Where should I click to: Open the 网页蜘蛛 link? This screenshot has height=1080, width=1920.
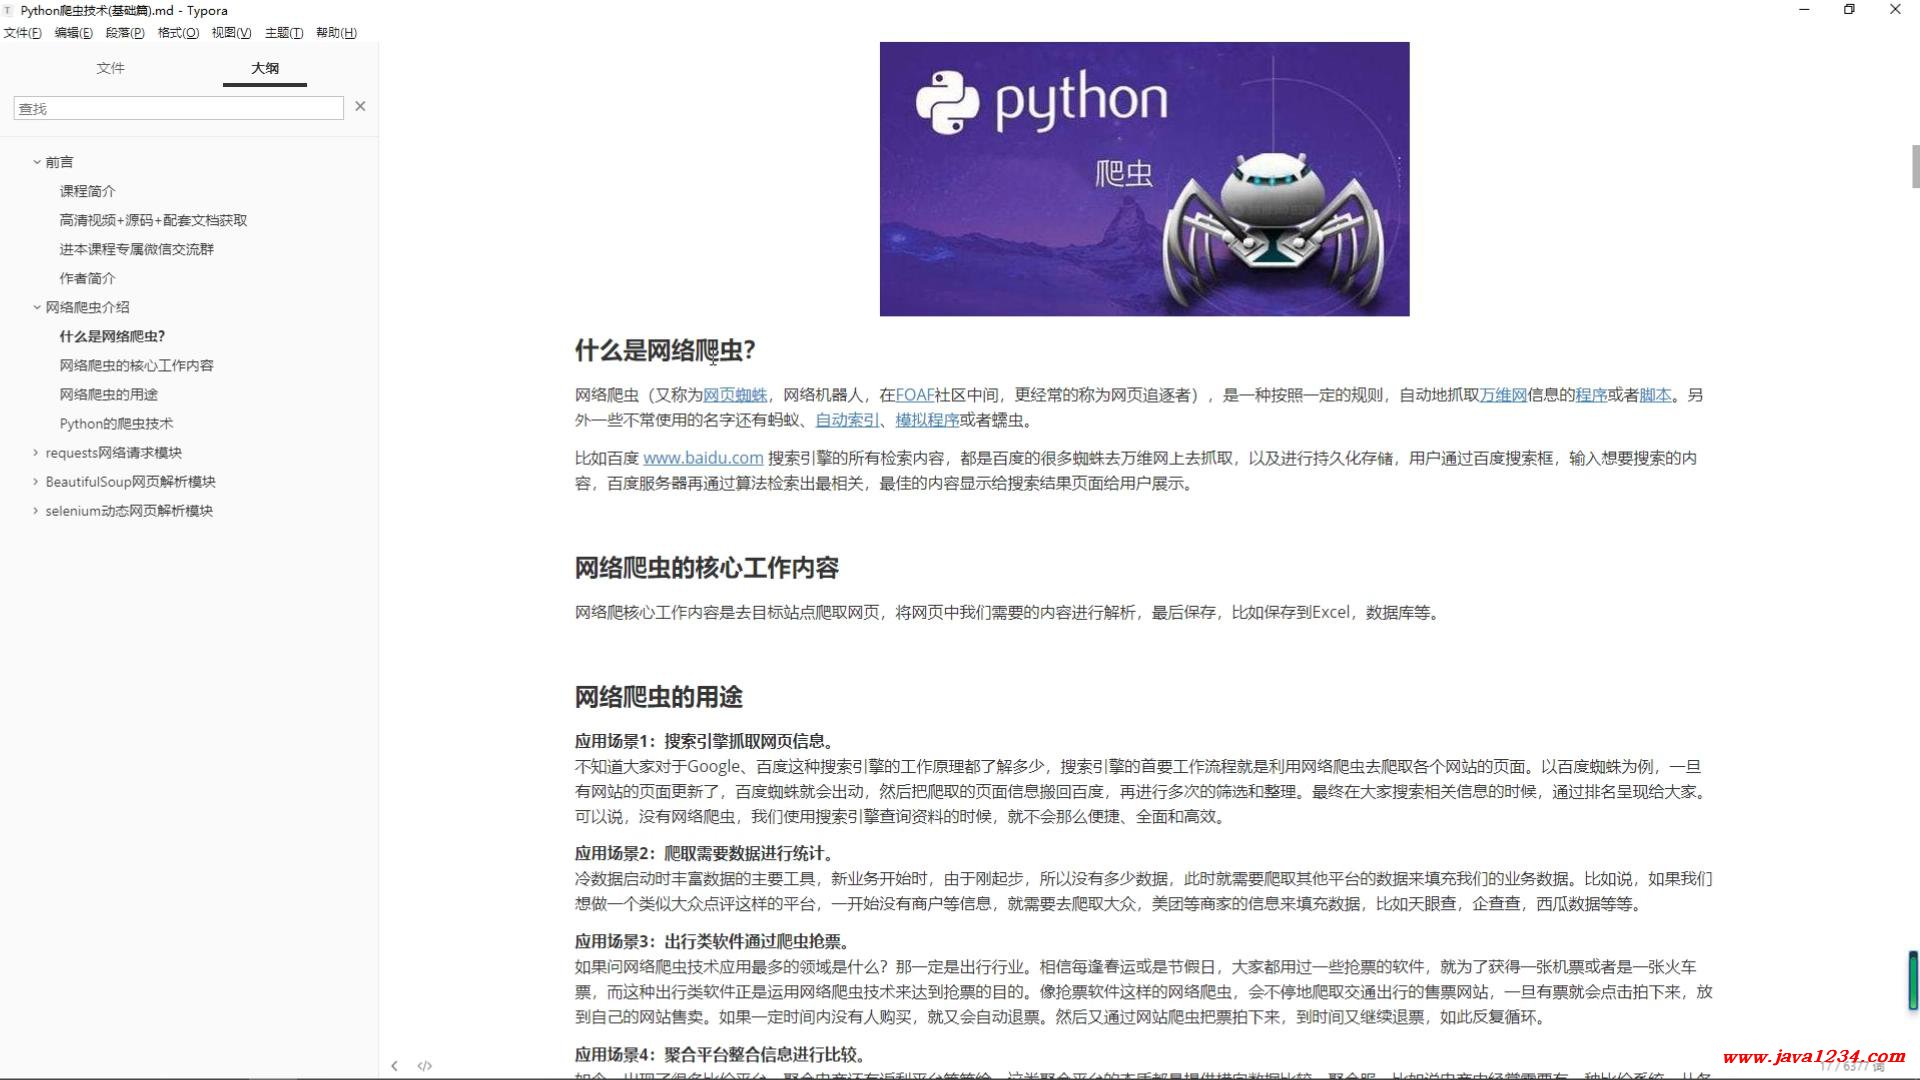pos(735,395)
